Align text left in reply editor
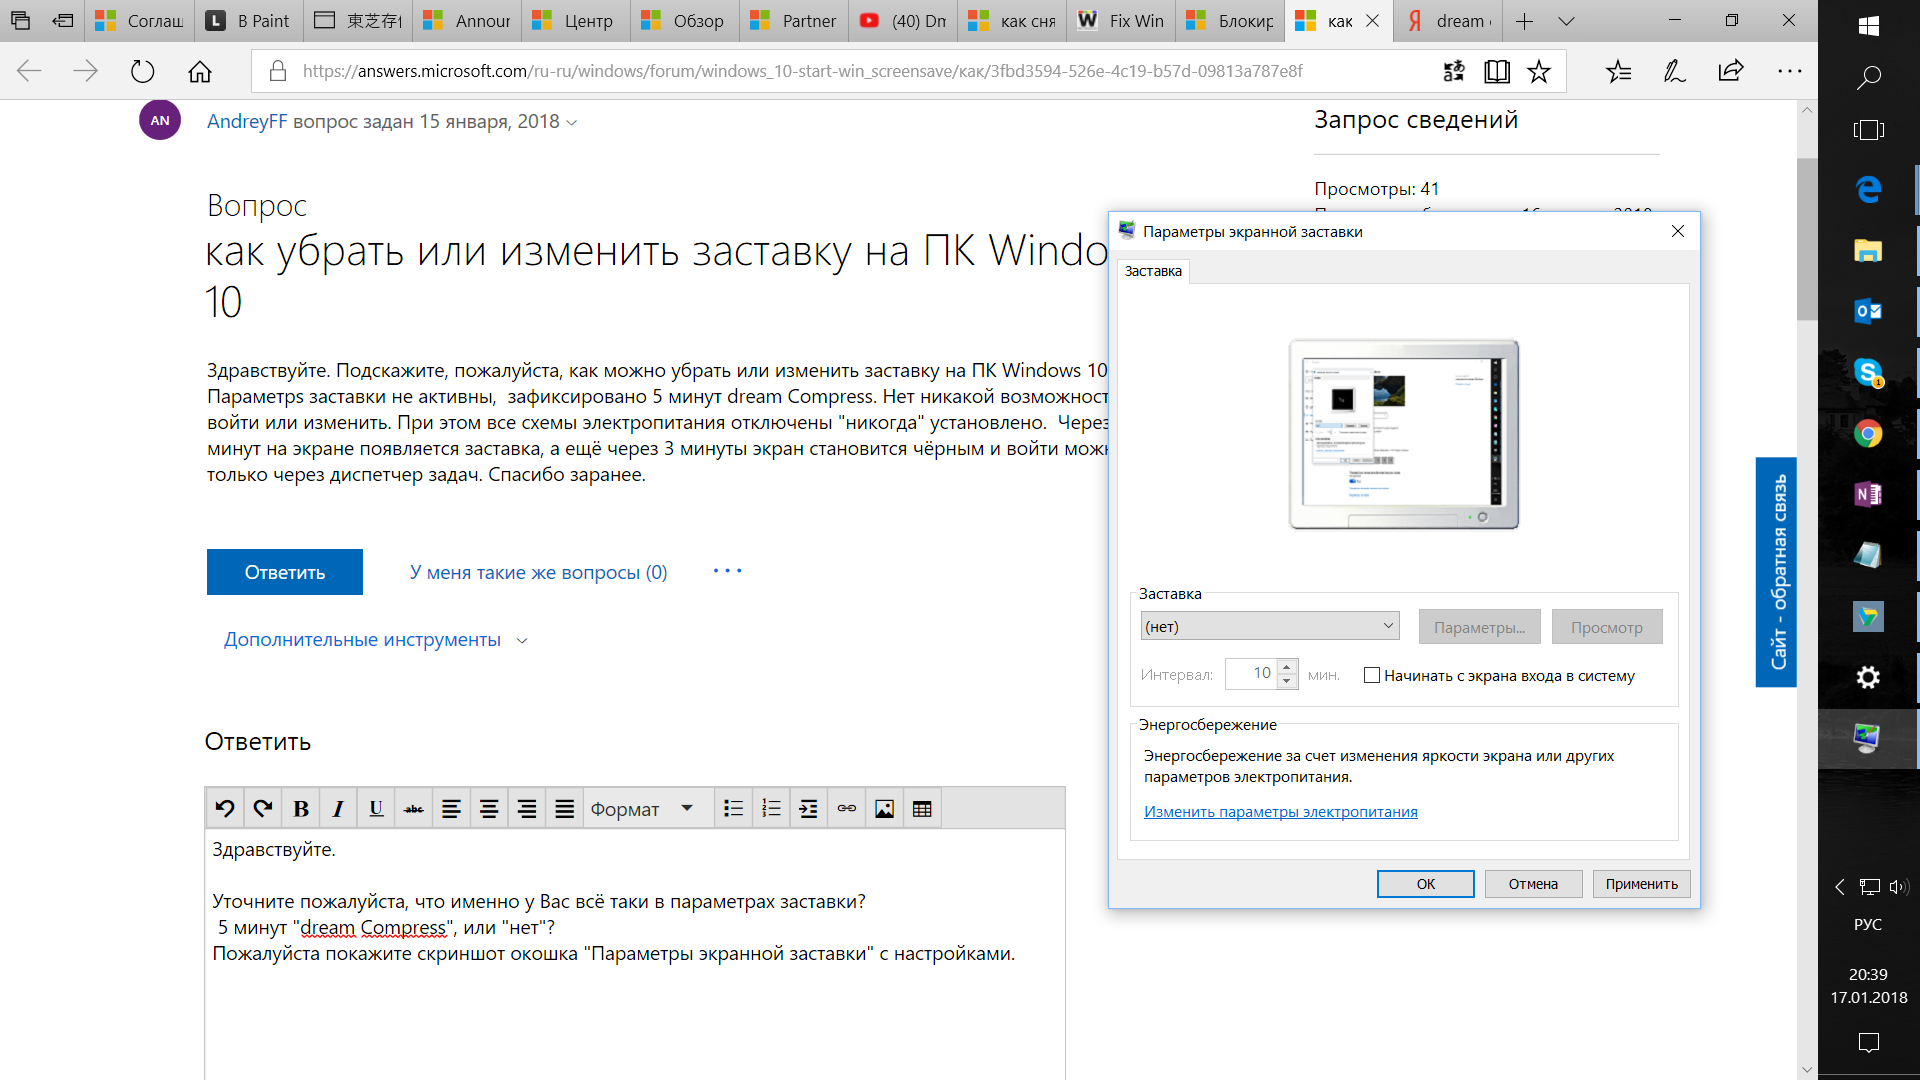 click(451, 808)
